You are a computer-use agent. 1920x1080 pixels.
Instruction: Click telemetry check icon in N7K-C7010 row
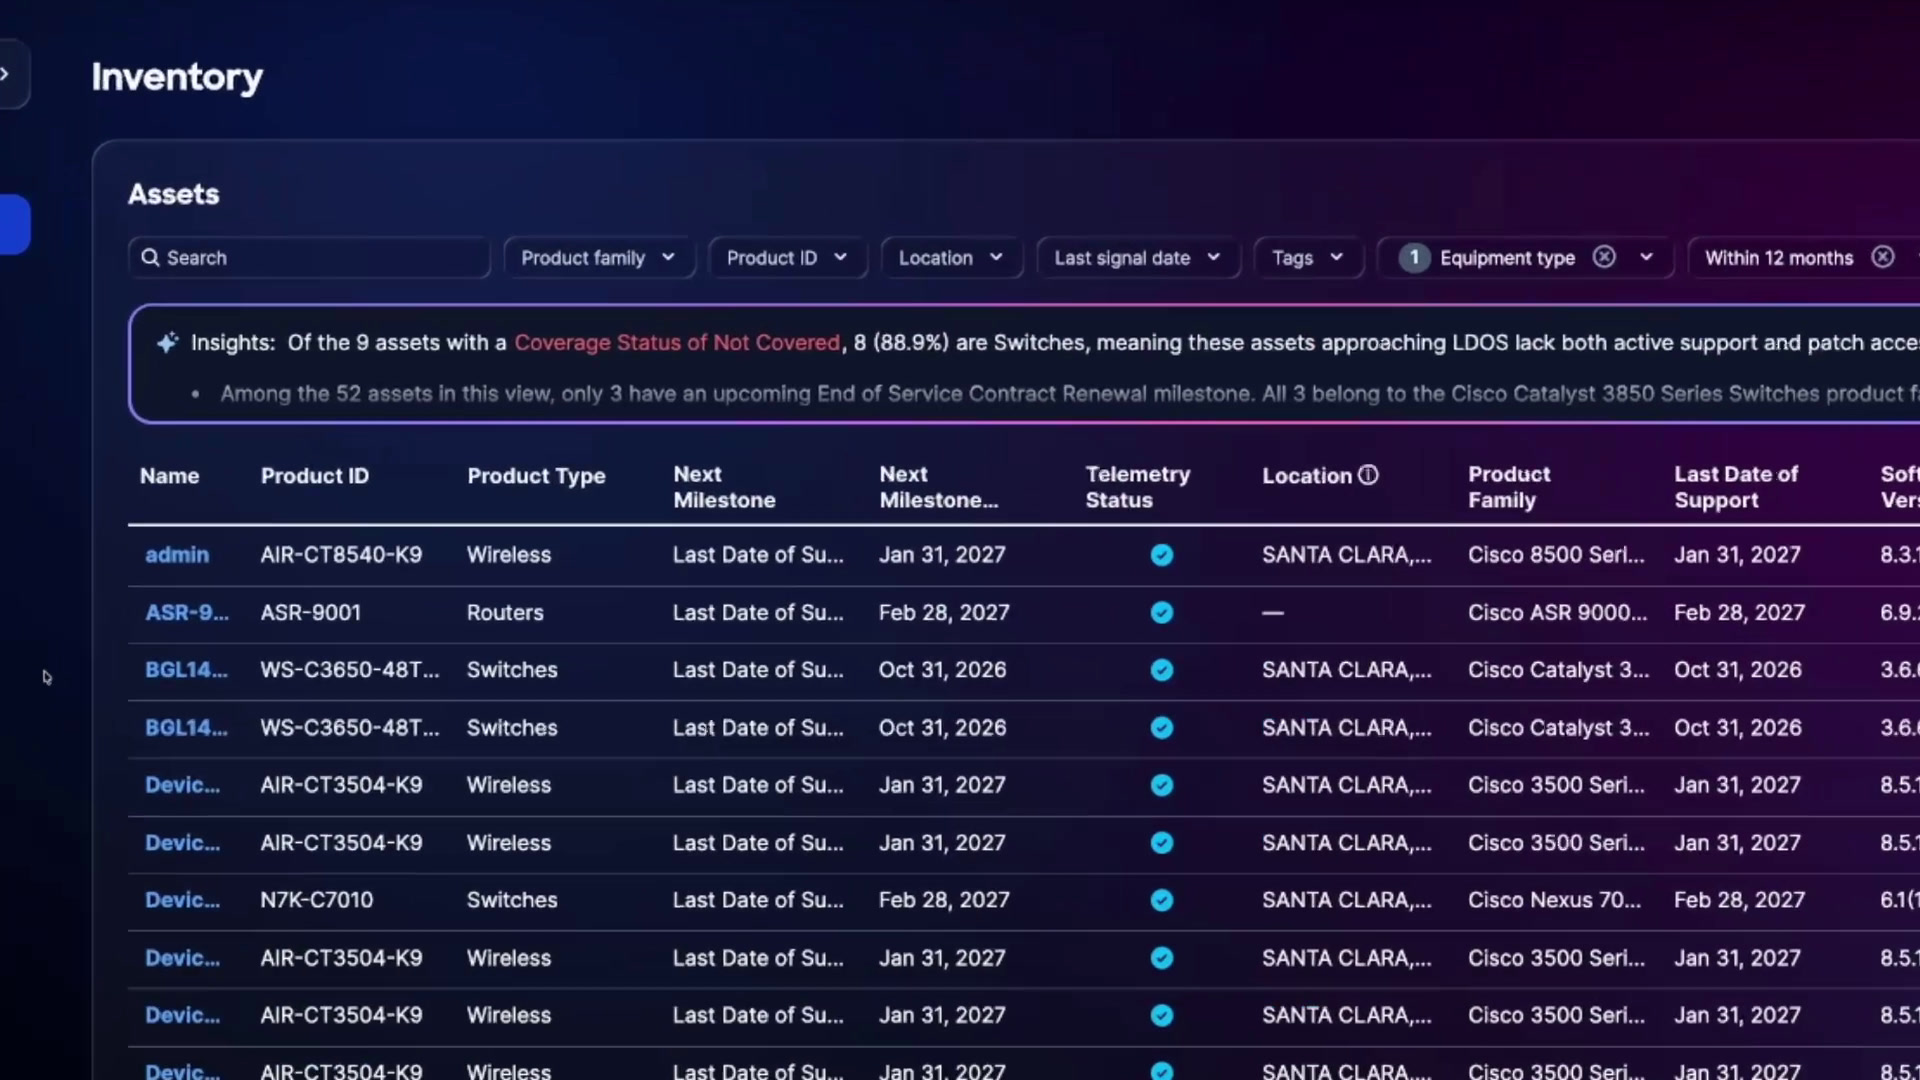click(1161, 900)
